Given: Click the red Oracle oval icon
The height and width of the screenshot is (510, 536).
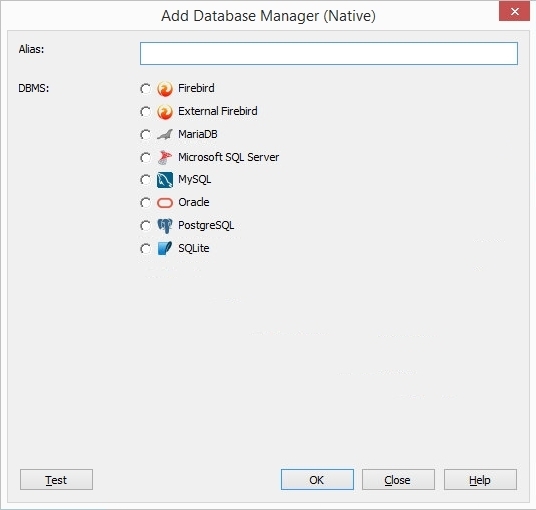Looking at the screenshot, I should pyautogui.click(x=165, y=203).
